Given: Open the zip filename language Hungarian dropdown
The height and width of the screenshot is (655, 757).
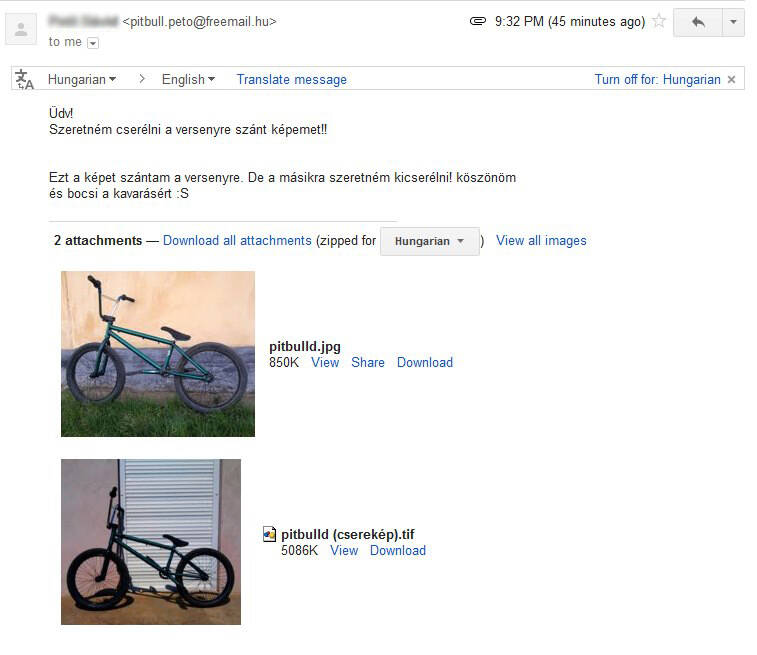Looking at the screenshot, I should (430, 241).
